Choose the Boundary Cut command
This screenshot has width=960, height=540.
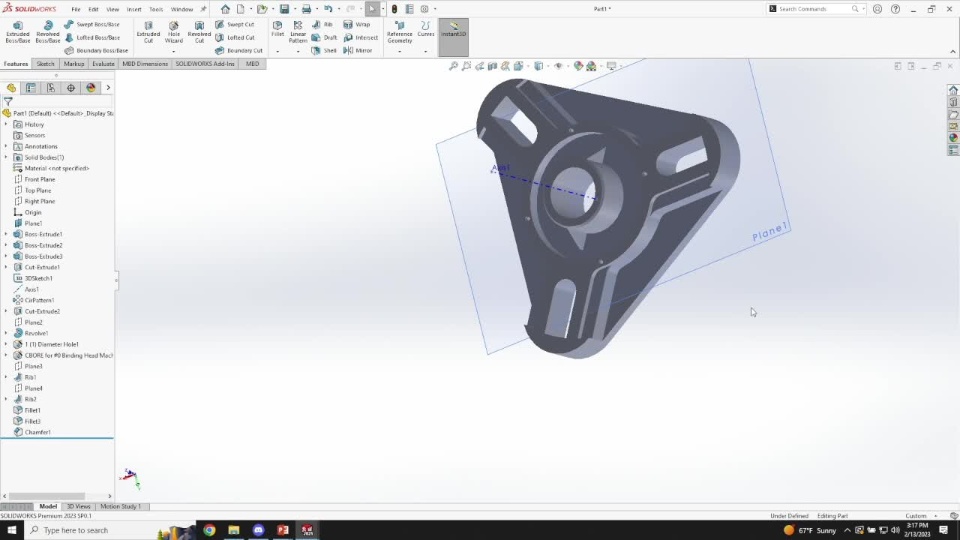(x=239, y=51)
